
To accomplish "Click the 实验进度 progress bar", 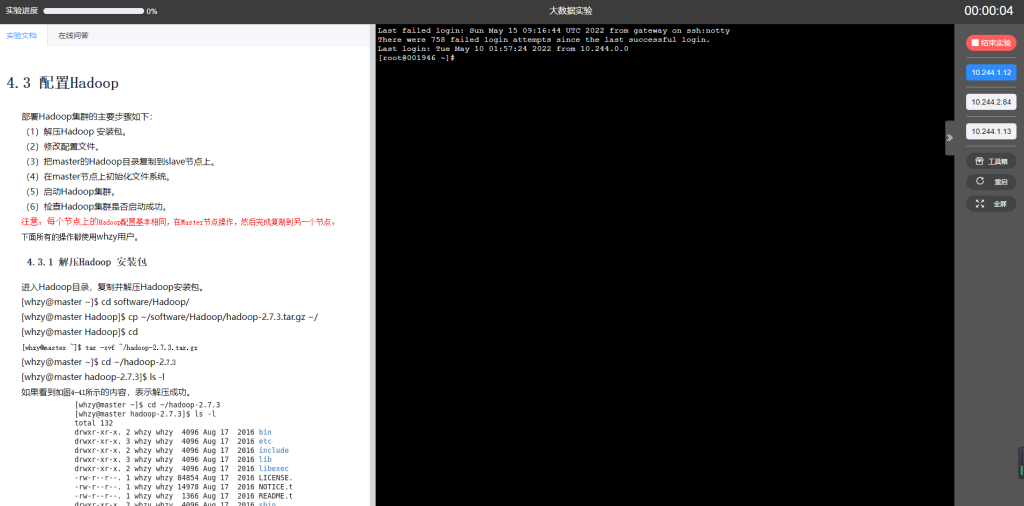I will coord(93,11).
